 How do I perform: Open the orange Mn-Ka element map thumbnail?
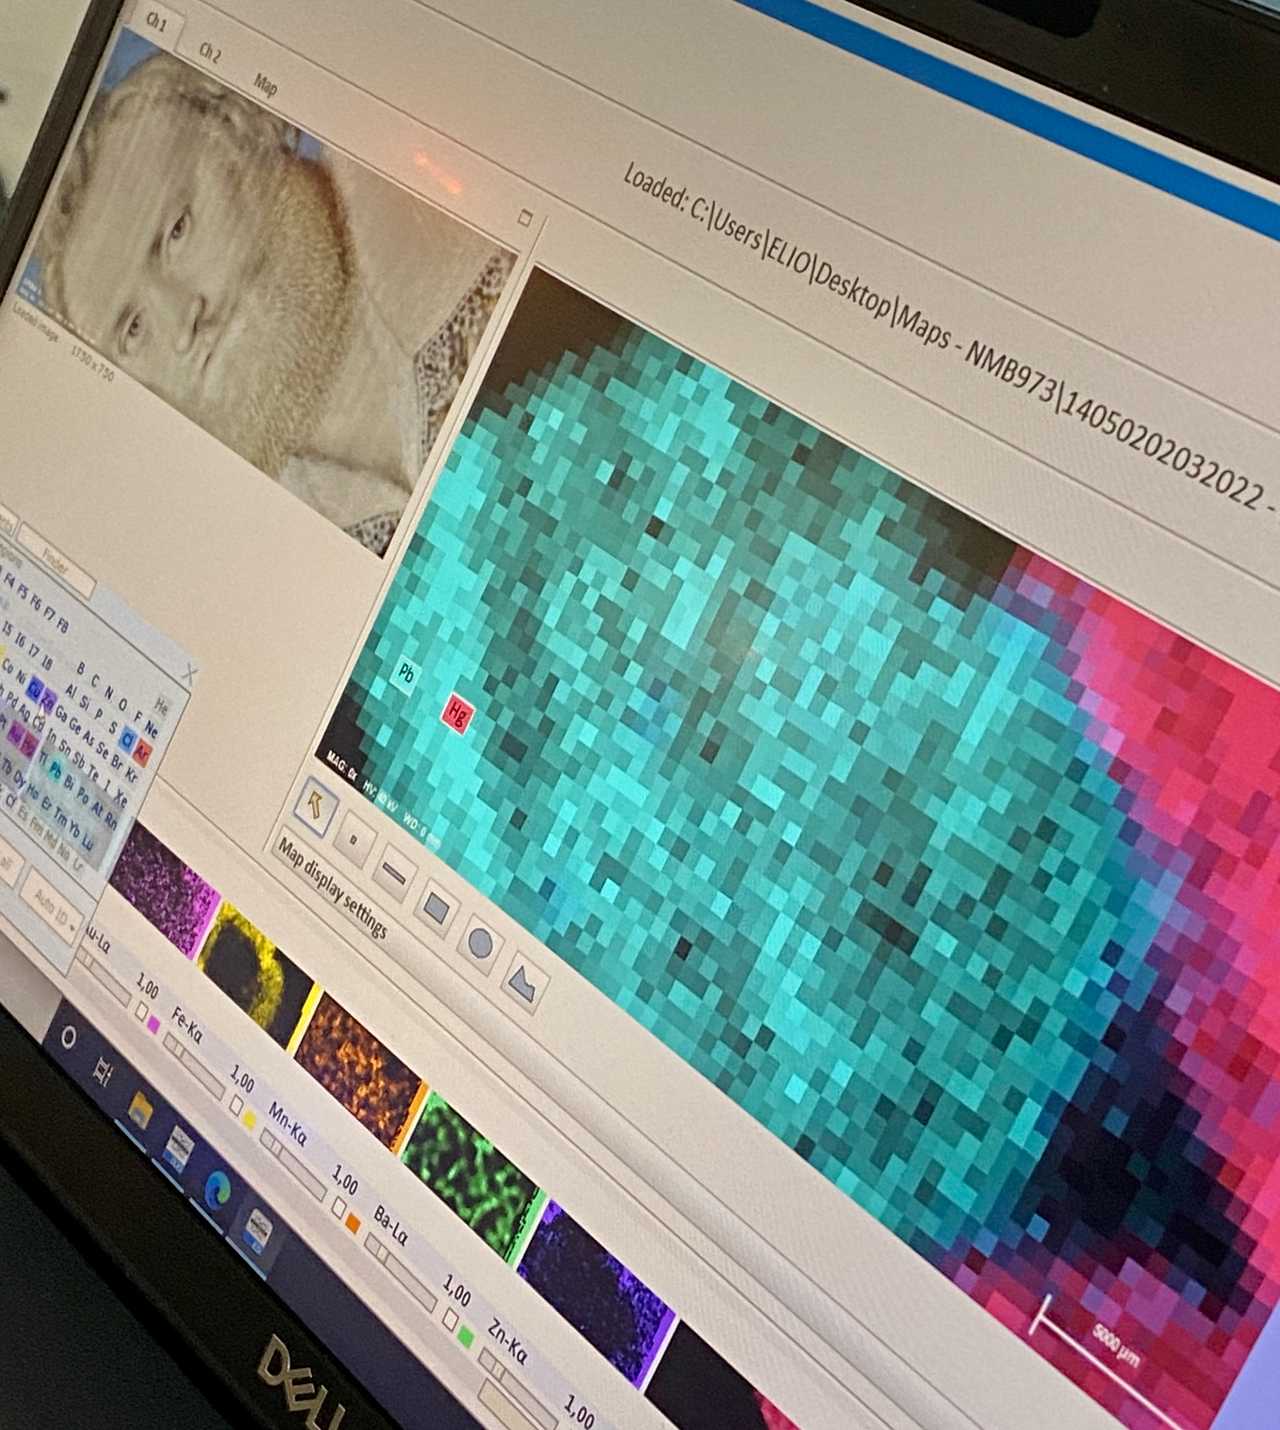358,1070
